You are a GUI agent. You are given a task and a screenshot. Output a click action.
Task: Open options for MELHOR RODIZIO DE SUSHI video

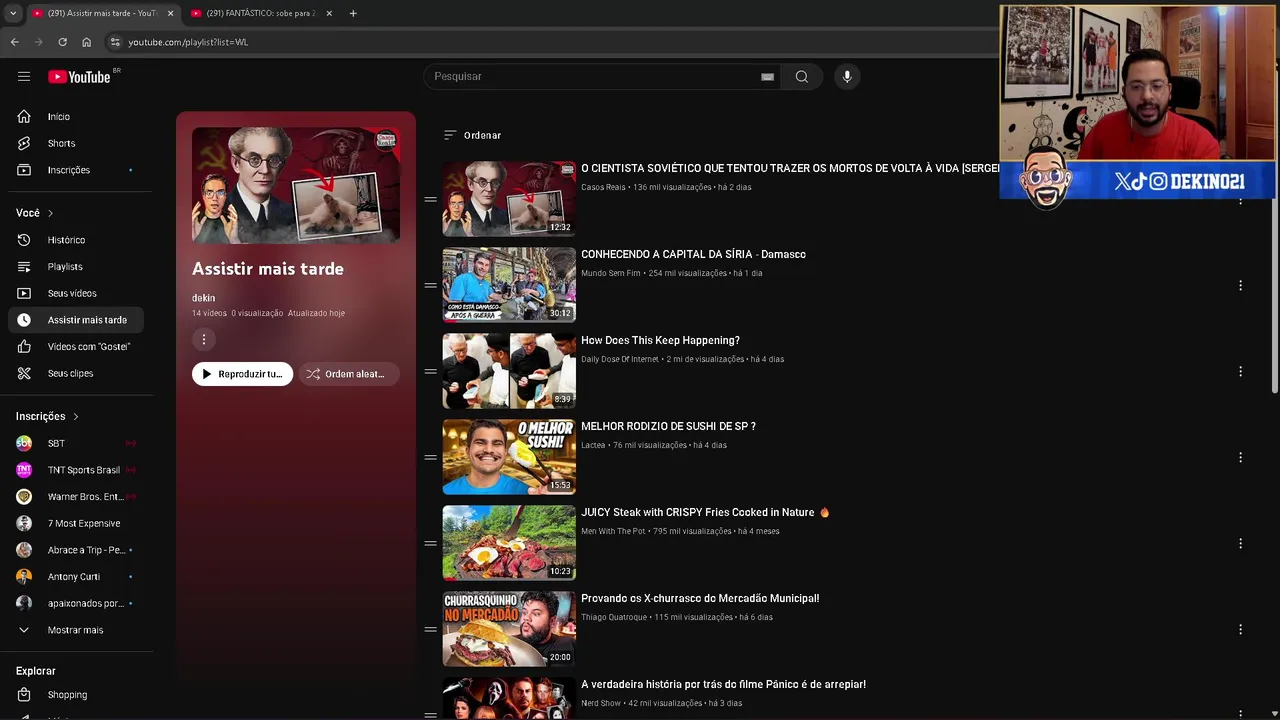(x=1240, y=457)
